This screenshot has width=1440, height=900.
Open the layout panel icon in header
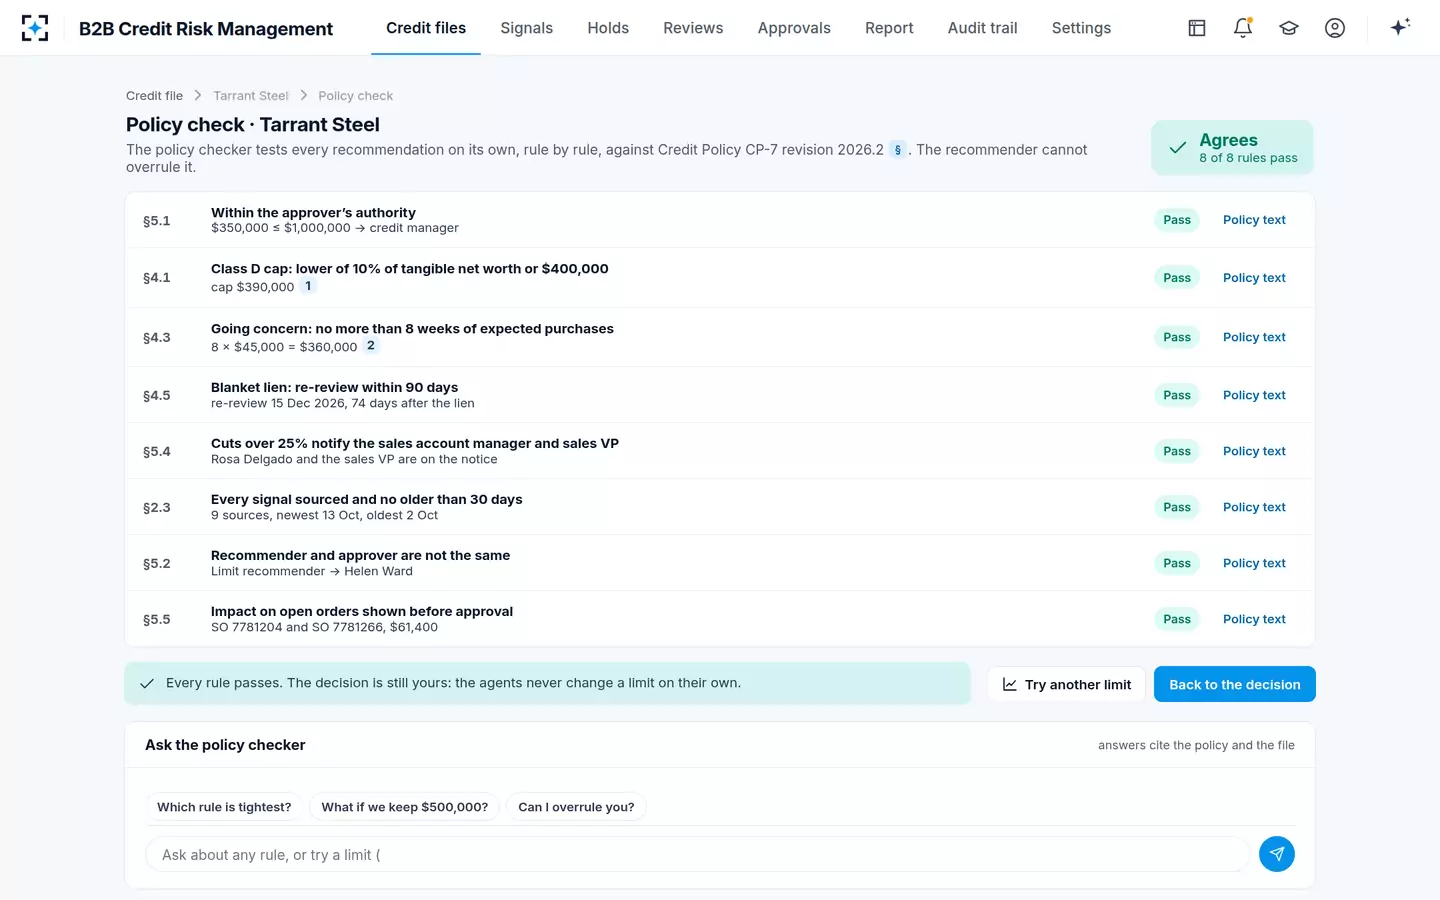pyautogui.click(x=1197, y=28)
